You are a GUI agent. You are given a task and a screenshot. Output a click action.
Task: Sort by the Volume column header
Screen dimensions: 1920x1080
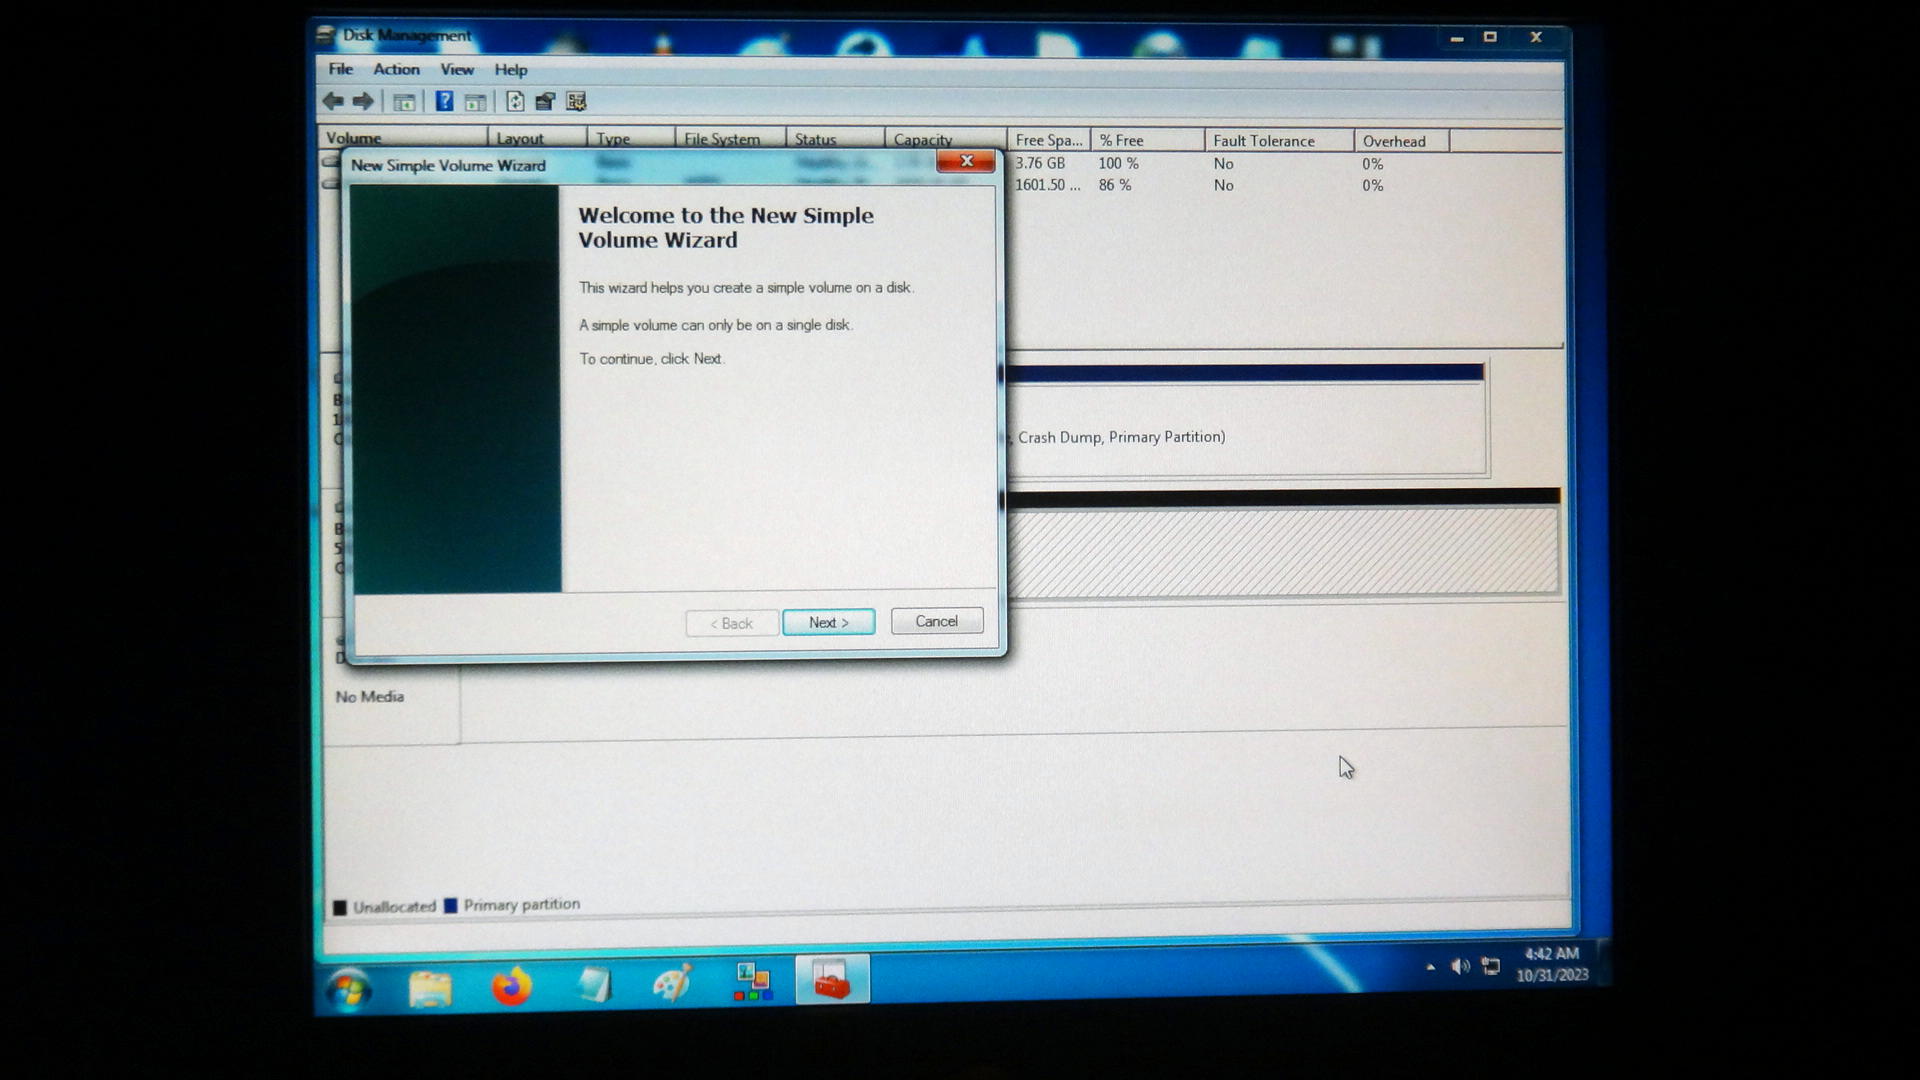(x=403, y=138)
